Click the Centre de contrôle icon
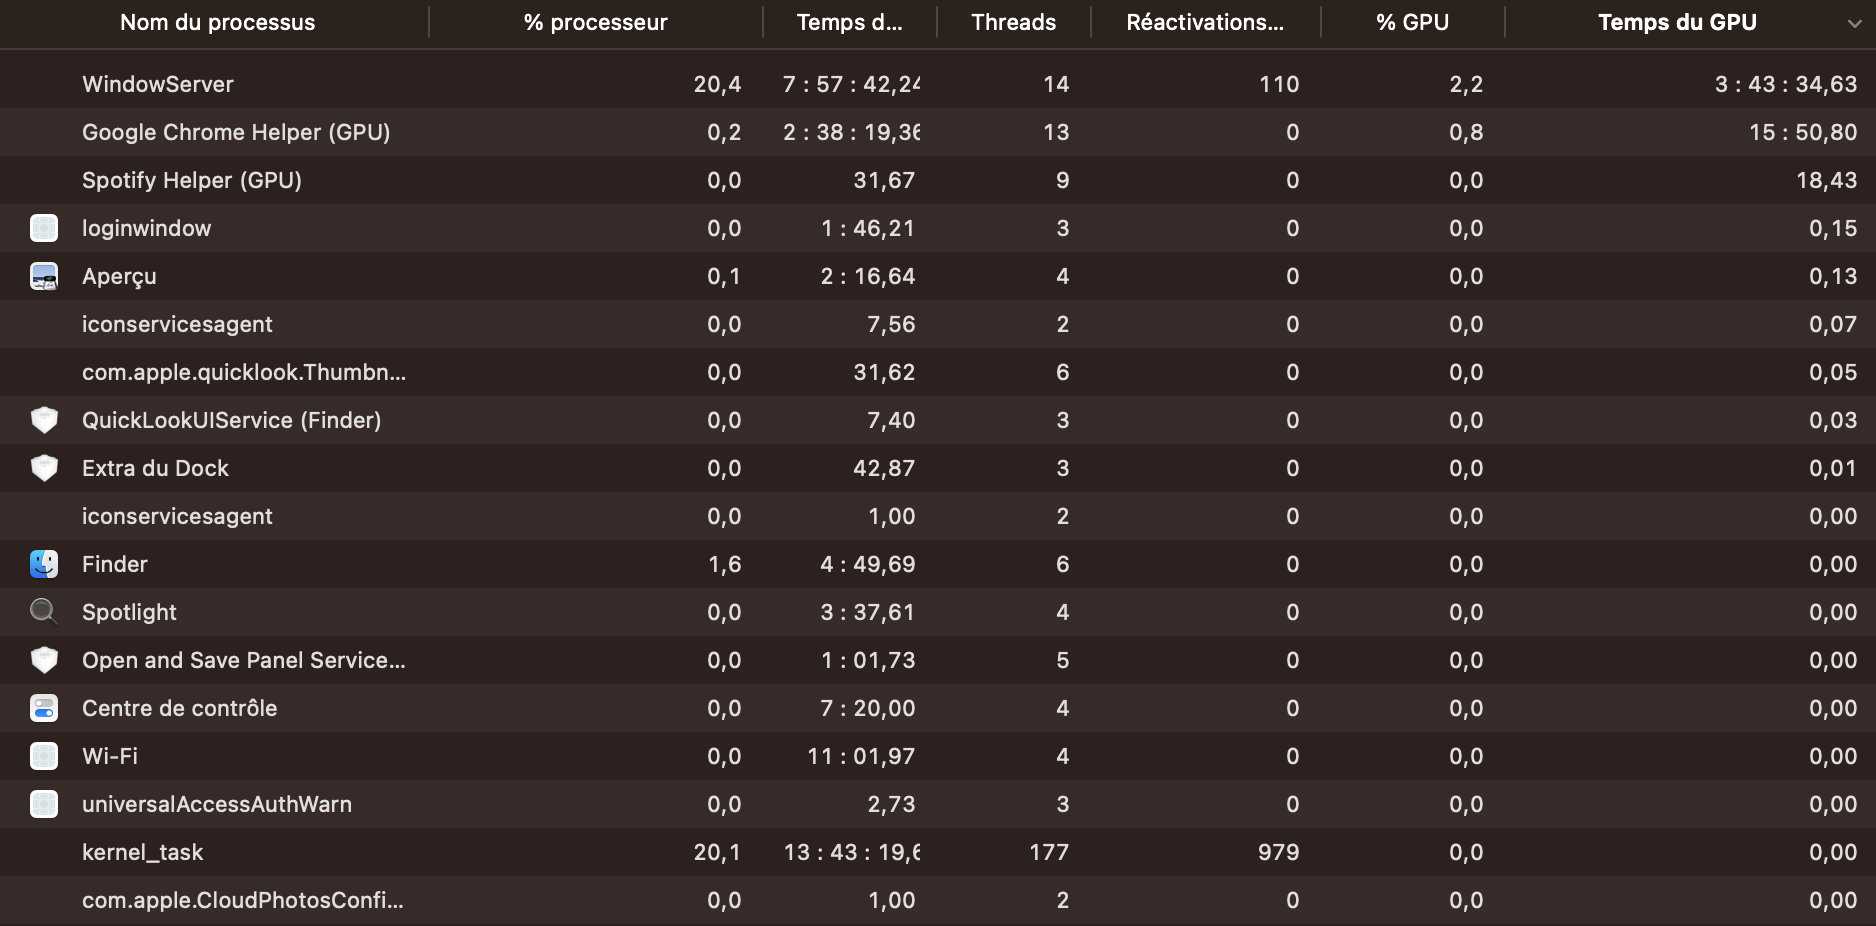Screen dimensions: 1876x926 (44, 708)
